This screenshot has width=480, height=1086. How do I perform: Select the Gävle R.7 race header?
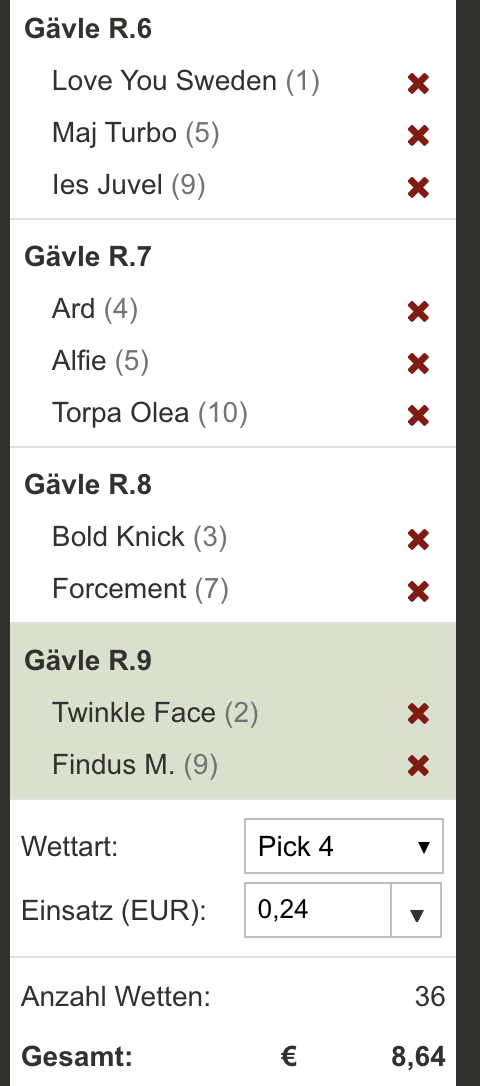[x=88, y=257]
